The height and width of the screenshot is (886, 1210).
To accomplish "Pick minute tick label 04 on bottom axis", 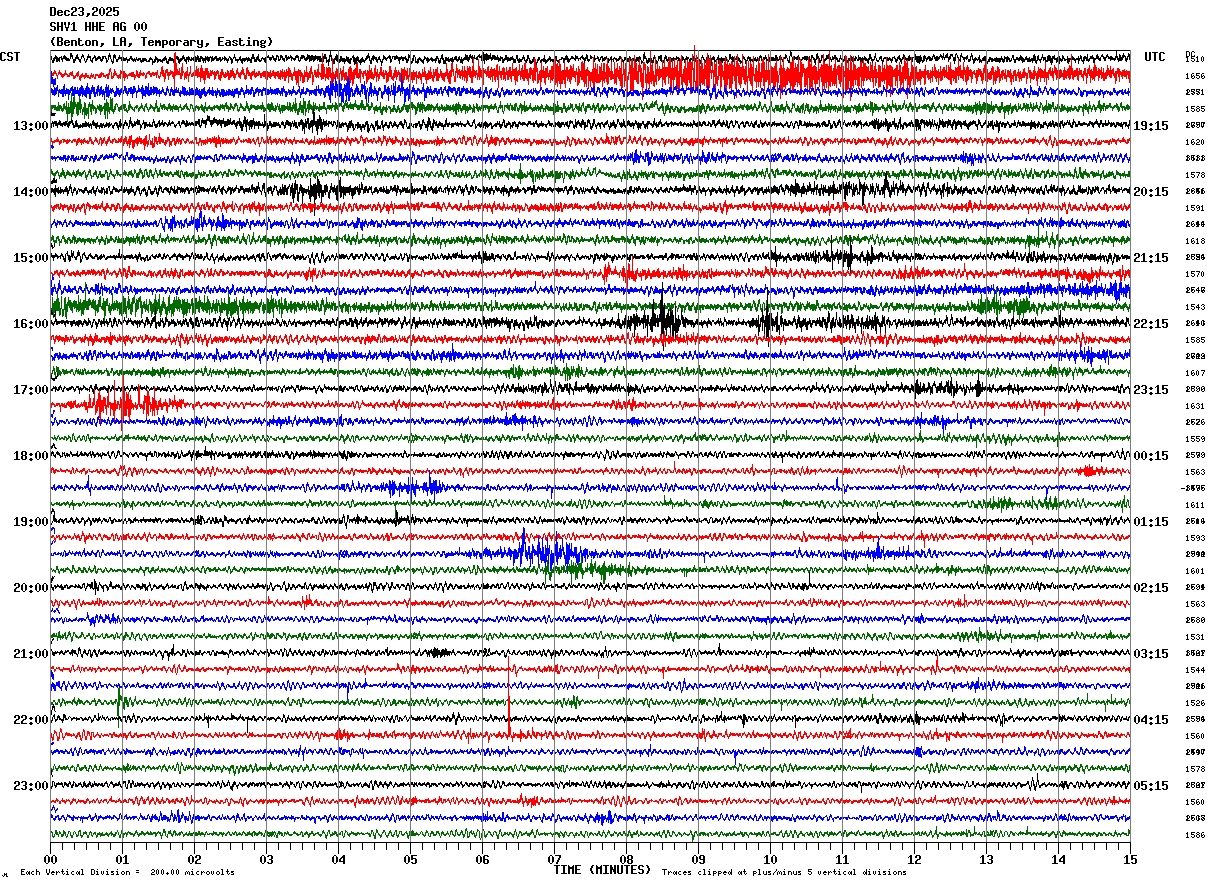I will coord(338,859).
